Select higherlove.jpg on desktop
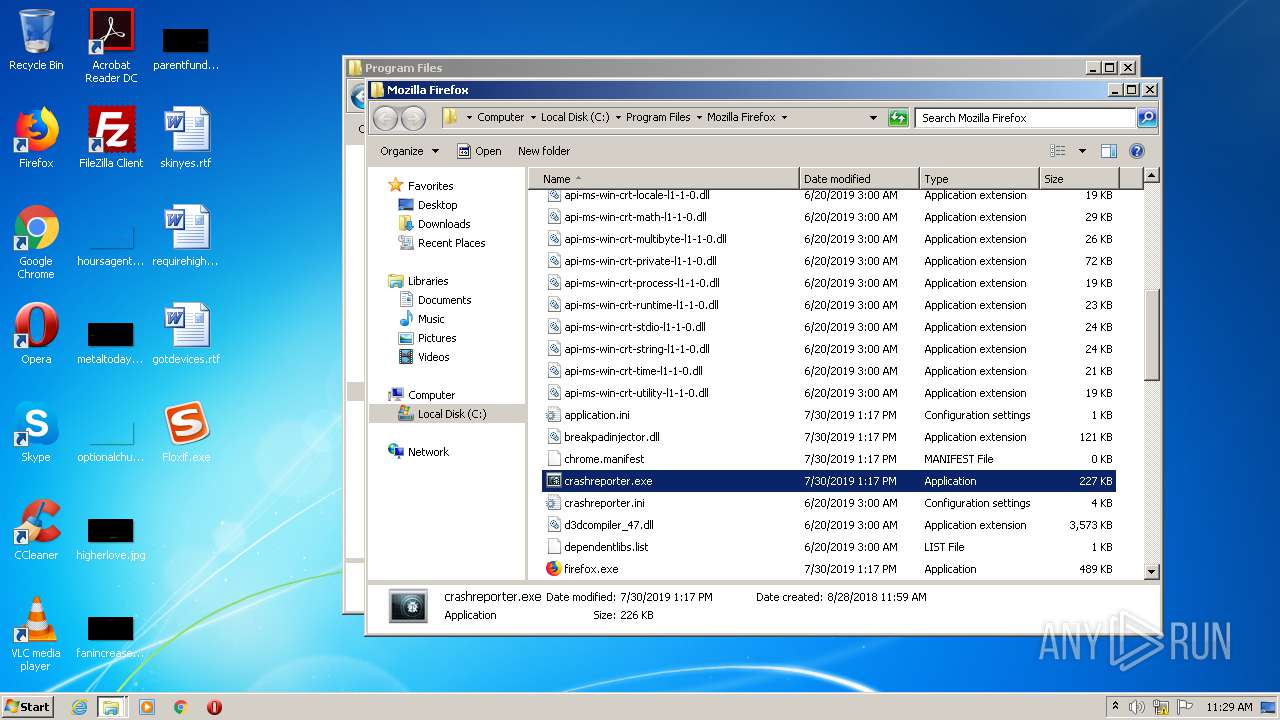The image size is (1280, 720). [111, 538]
